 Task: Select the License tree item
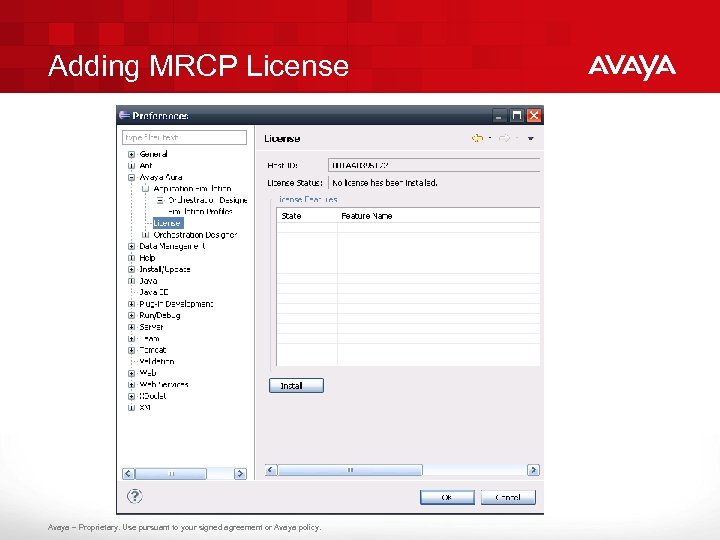point(168,223)
